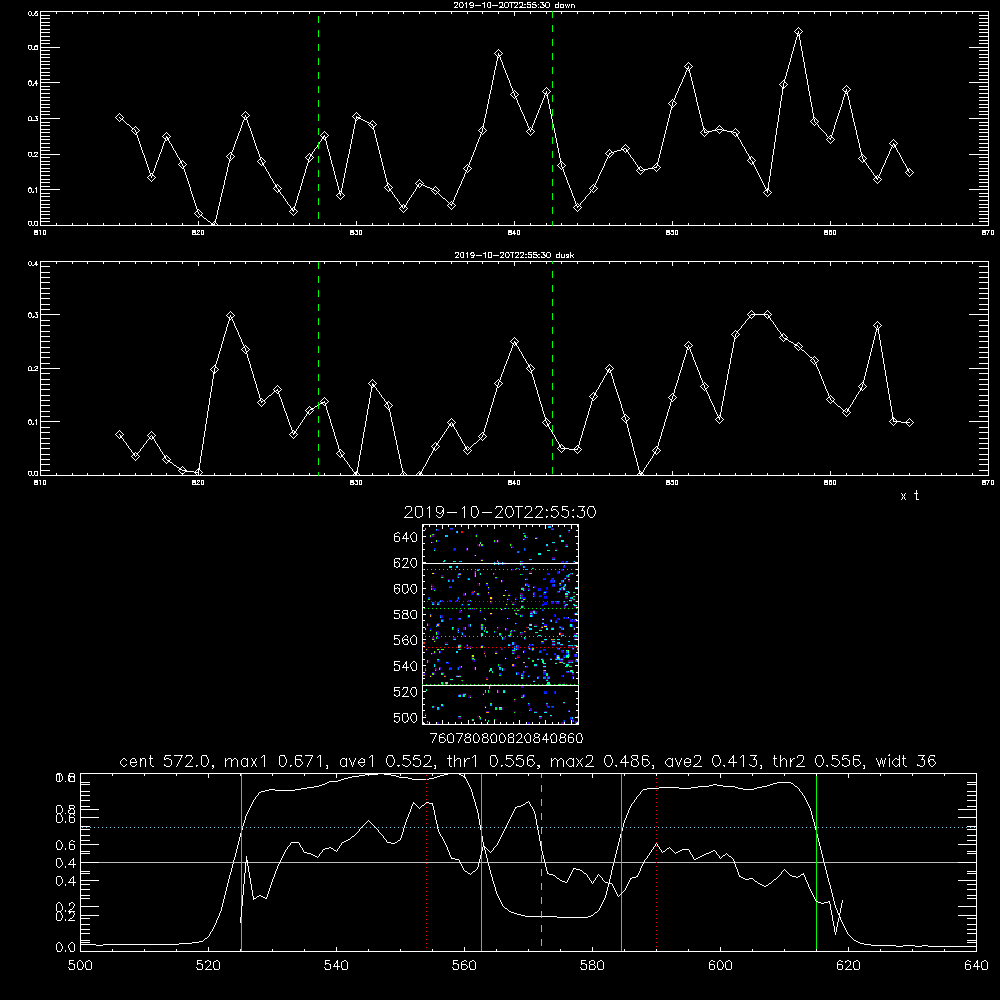Click the red dotted line near 590
Image resolution: width=1000 pixels, height=1000 pixels.
pyautogui.click(x=656, y=861)
